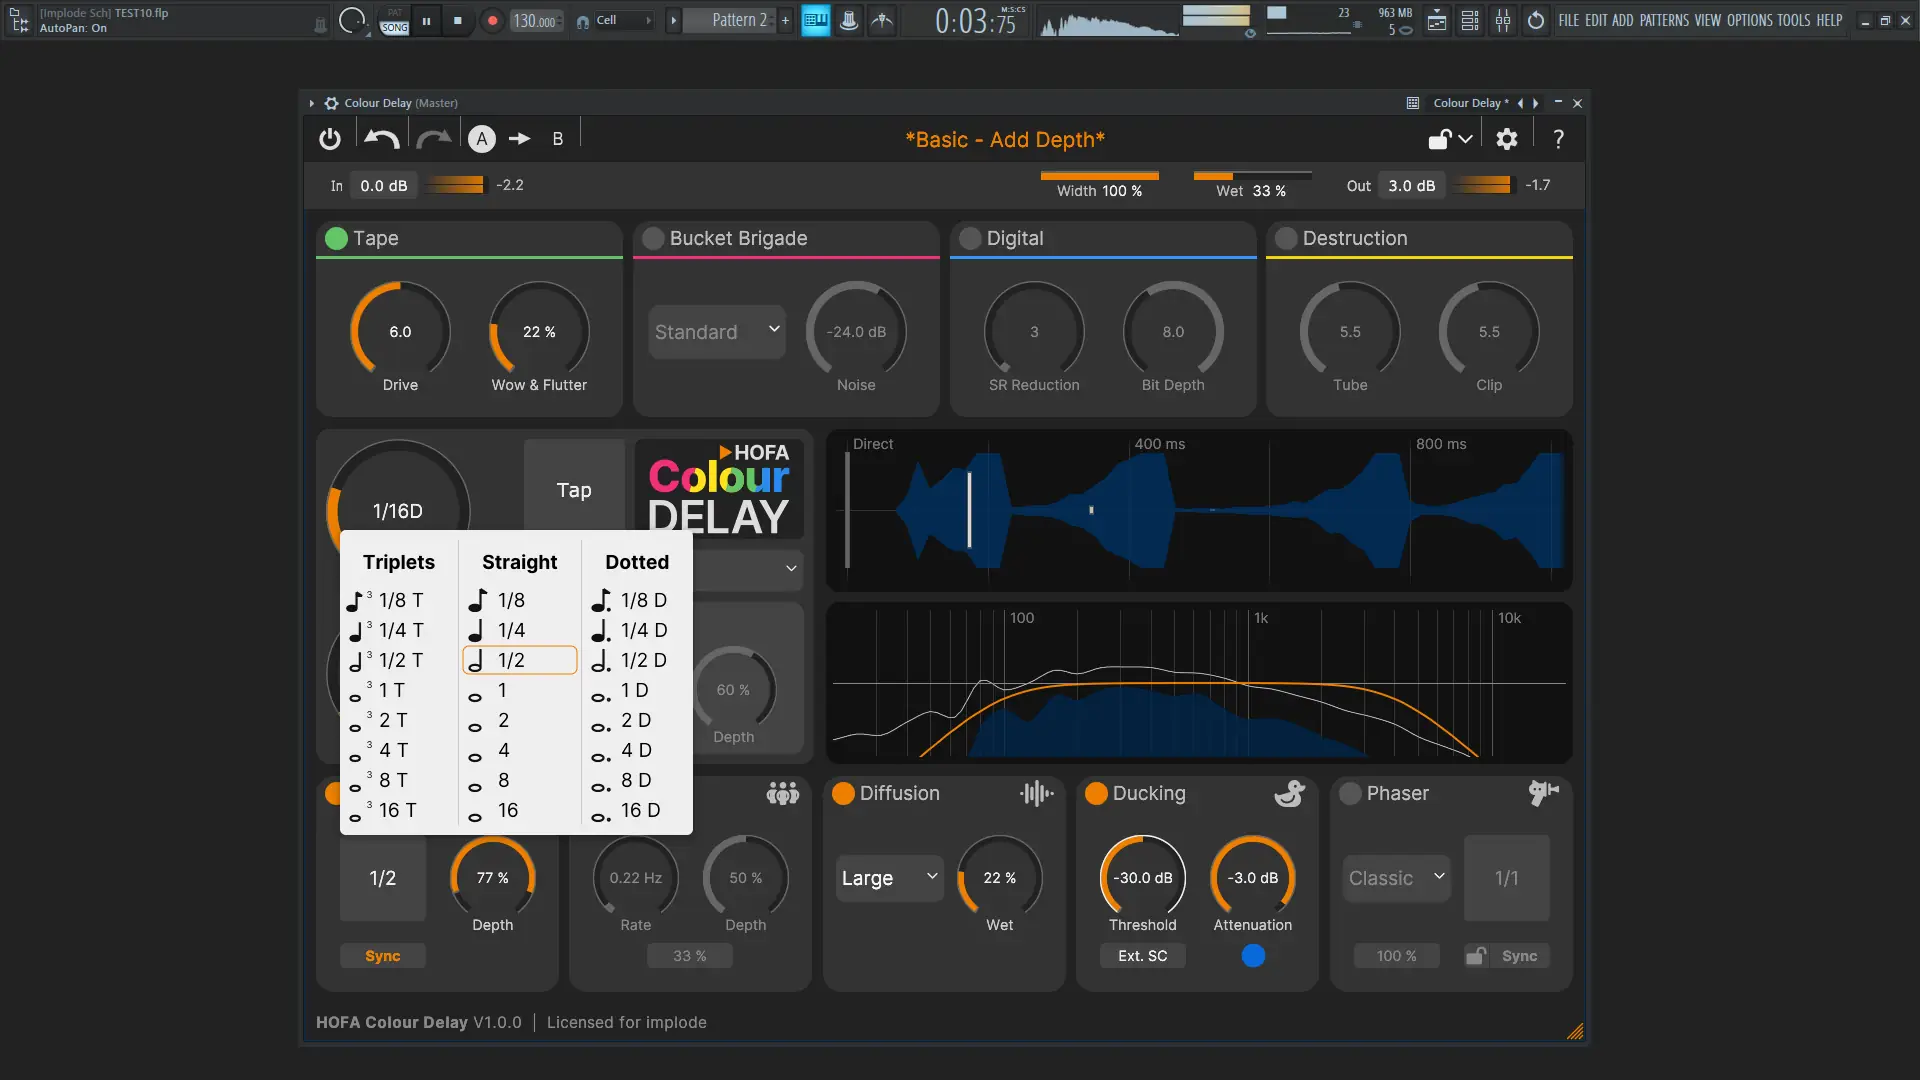Click the help question mark icon
1920x1080 pixels.
[1558, 139]
